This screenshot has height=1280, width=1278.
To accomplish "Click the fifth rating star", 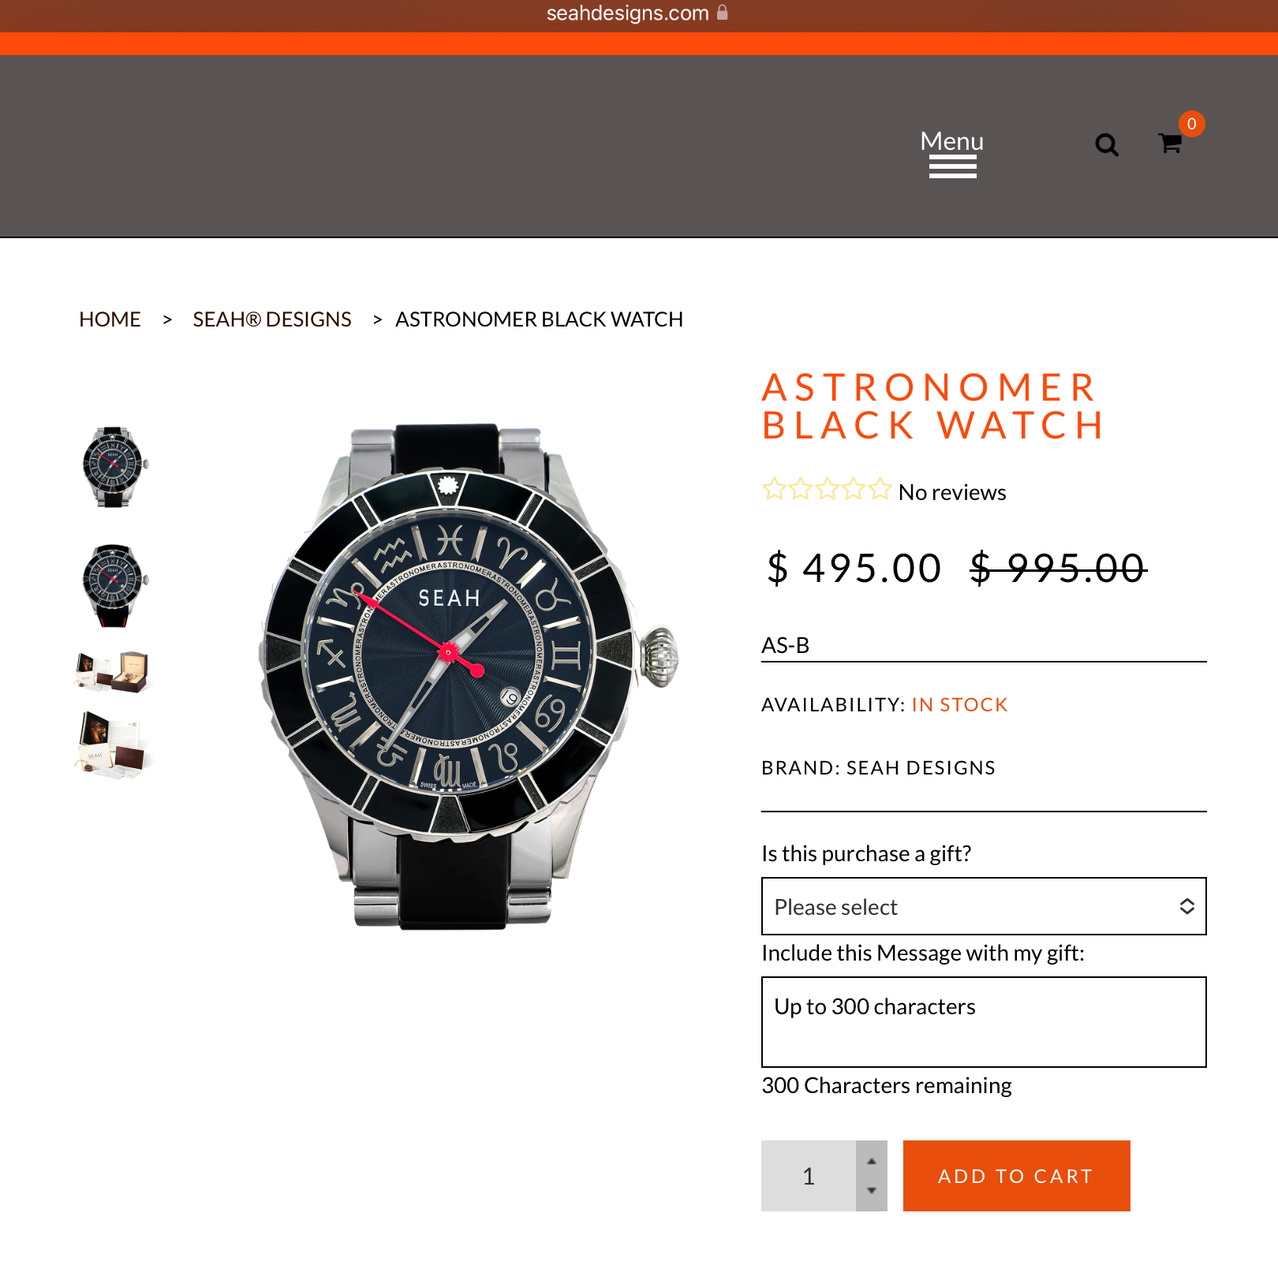I will click(x=879, y=489).
